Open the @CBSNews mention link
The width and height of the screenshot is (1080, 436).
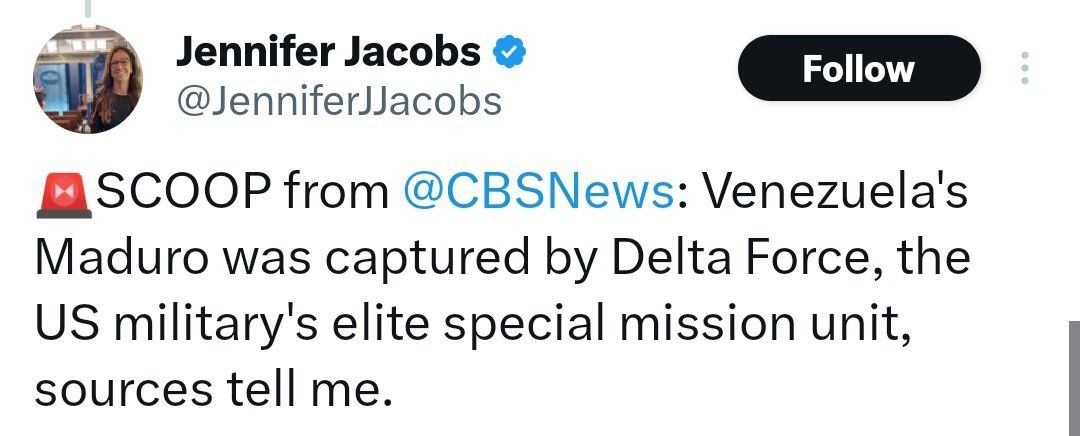(x=537, y=193)
